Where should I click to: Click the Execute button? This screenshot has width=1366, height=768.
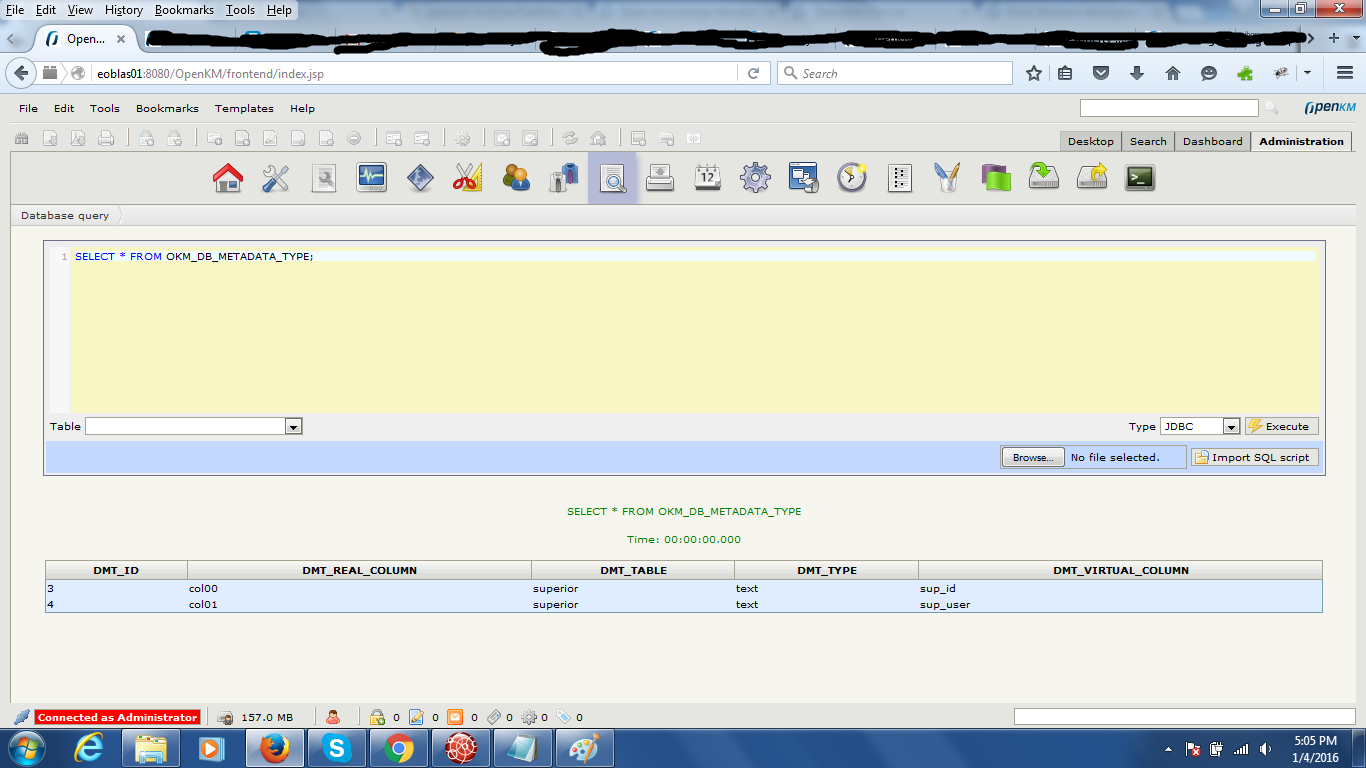coord(1281,426)
